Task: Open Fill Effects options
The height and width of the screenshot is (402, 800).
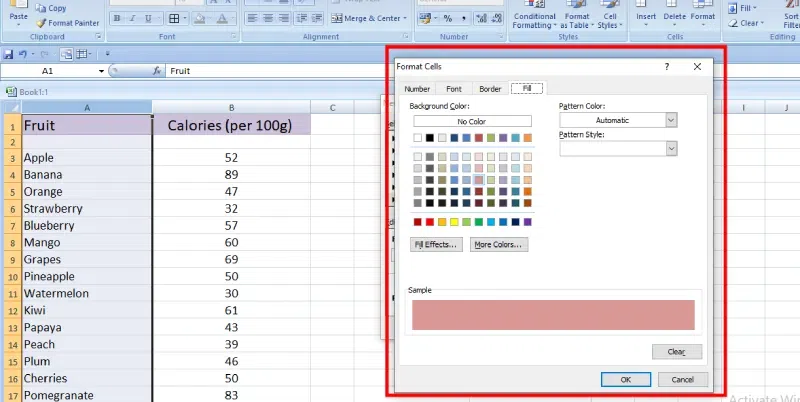Action: point(436,244)
